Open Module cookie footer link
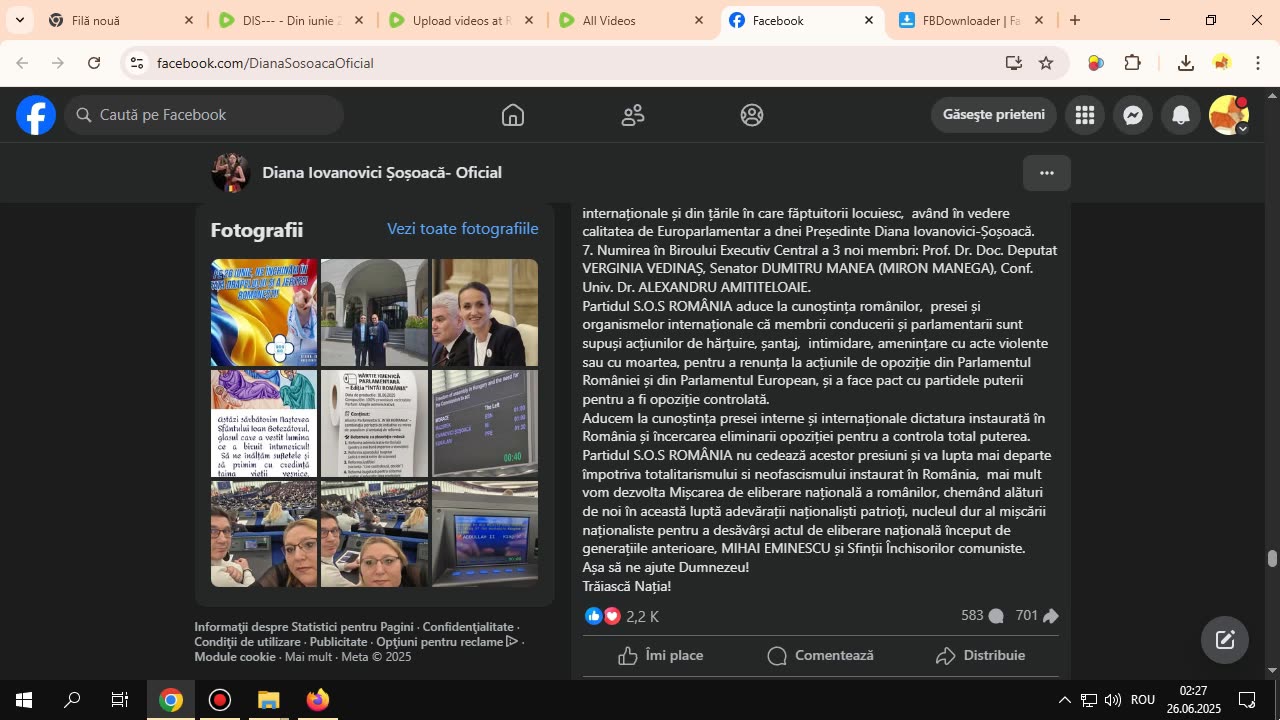The width and height of the screenshot is (1280, 720). click(x=235, y=657)
